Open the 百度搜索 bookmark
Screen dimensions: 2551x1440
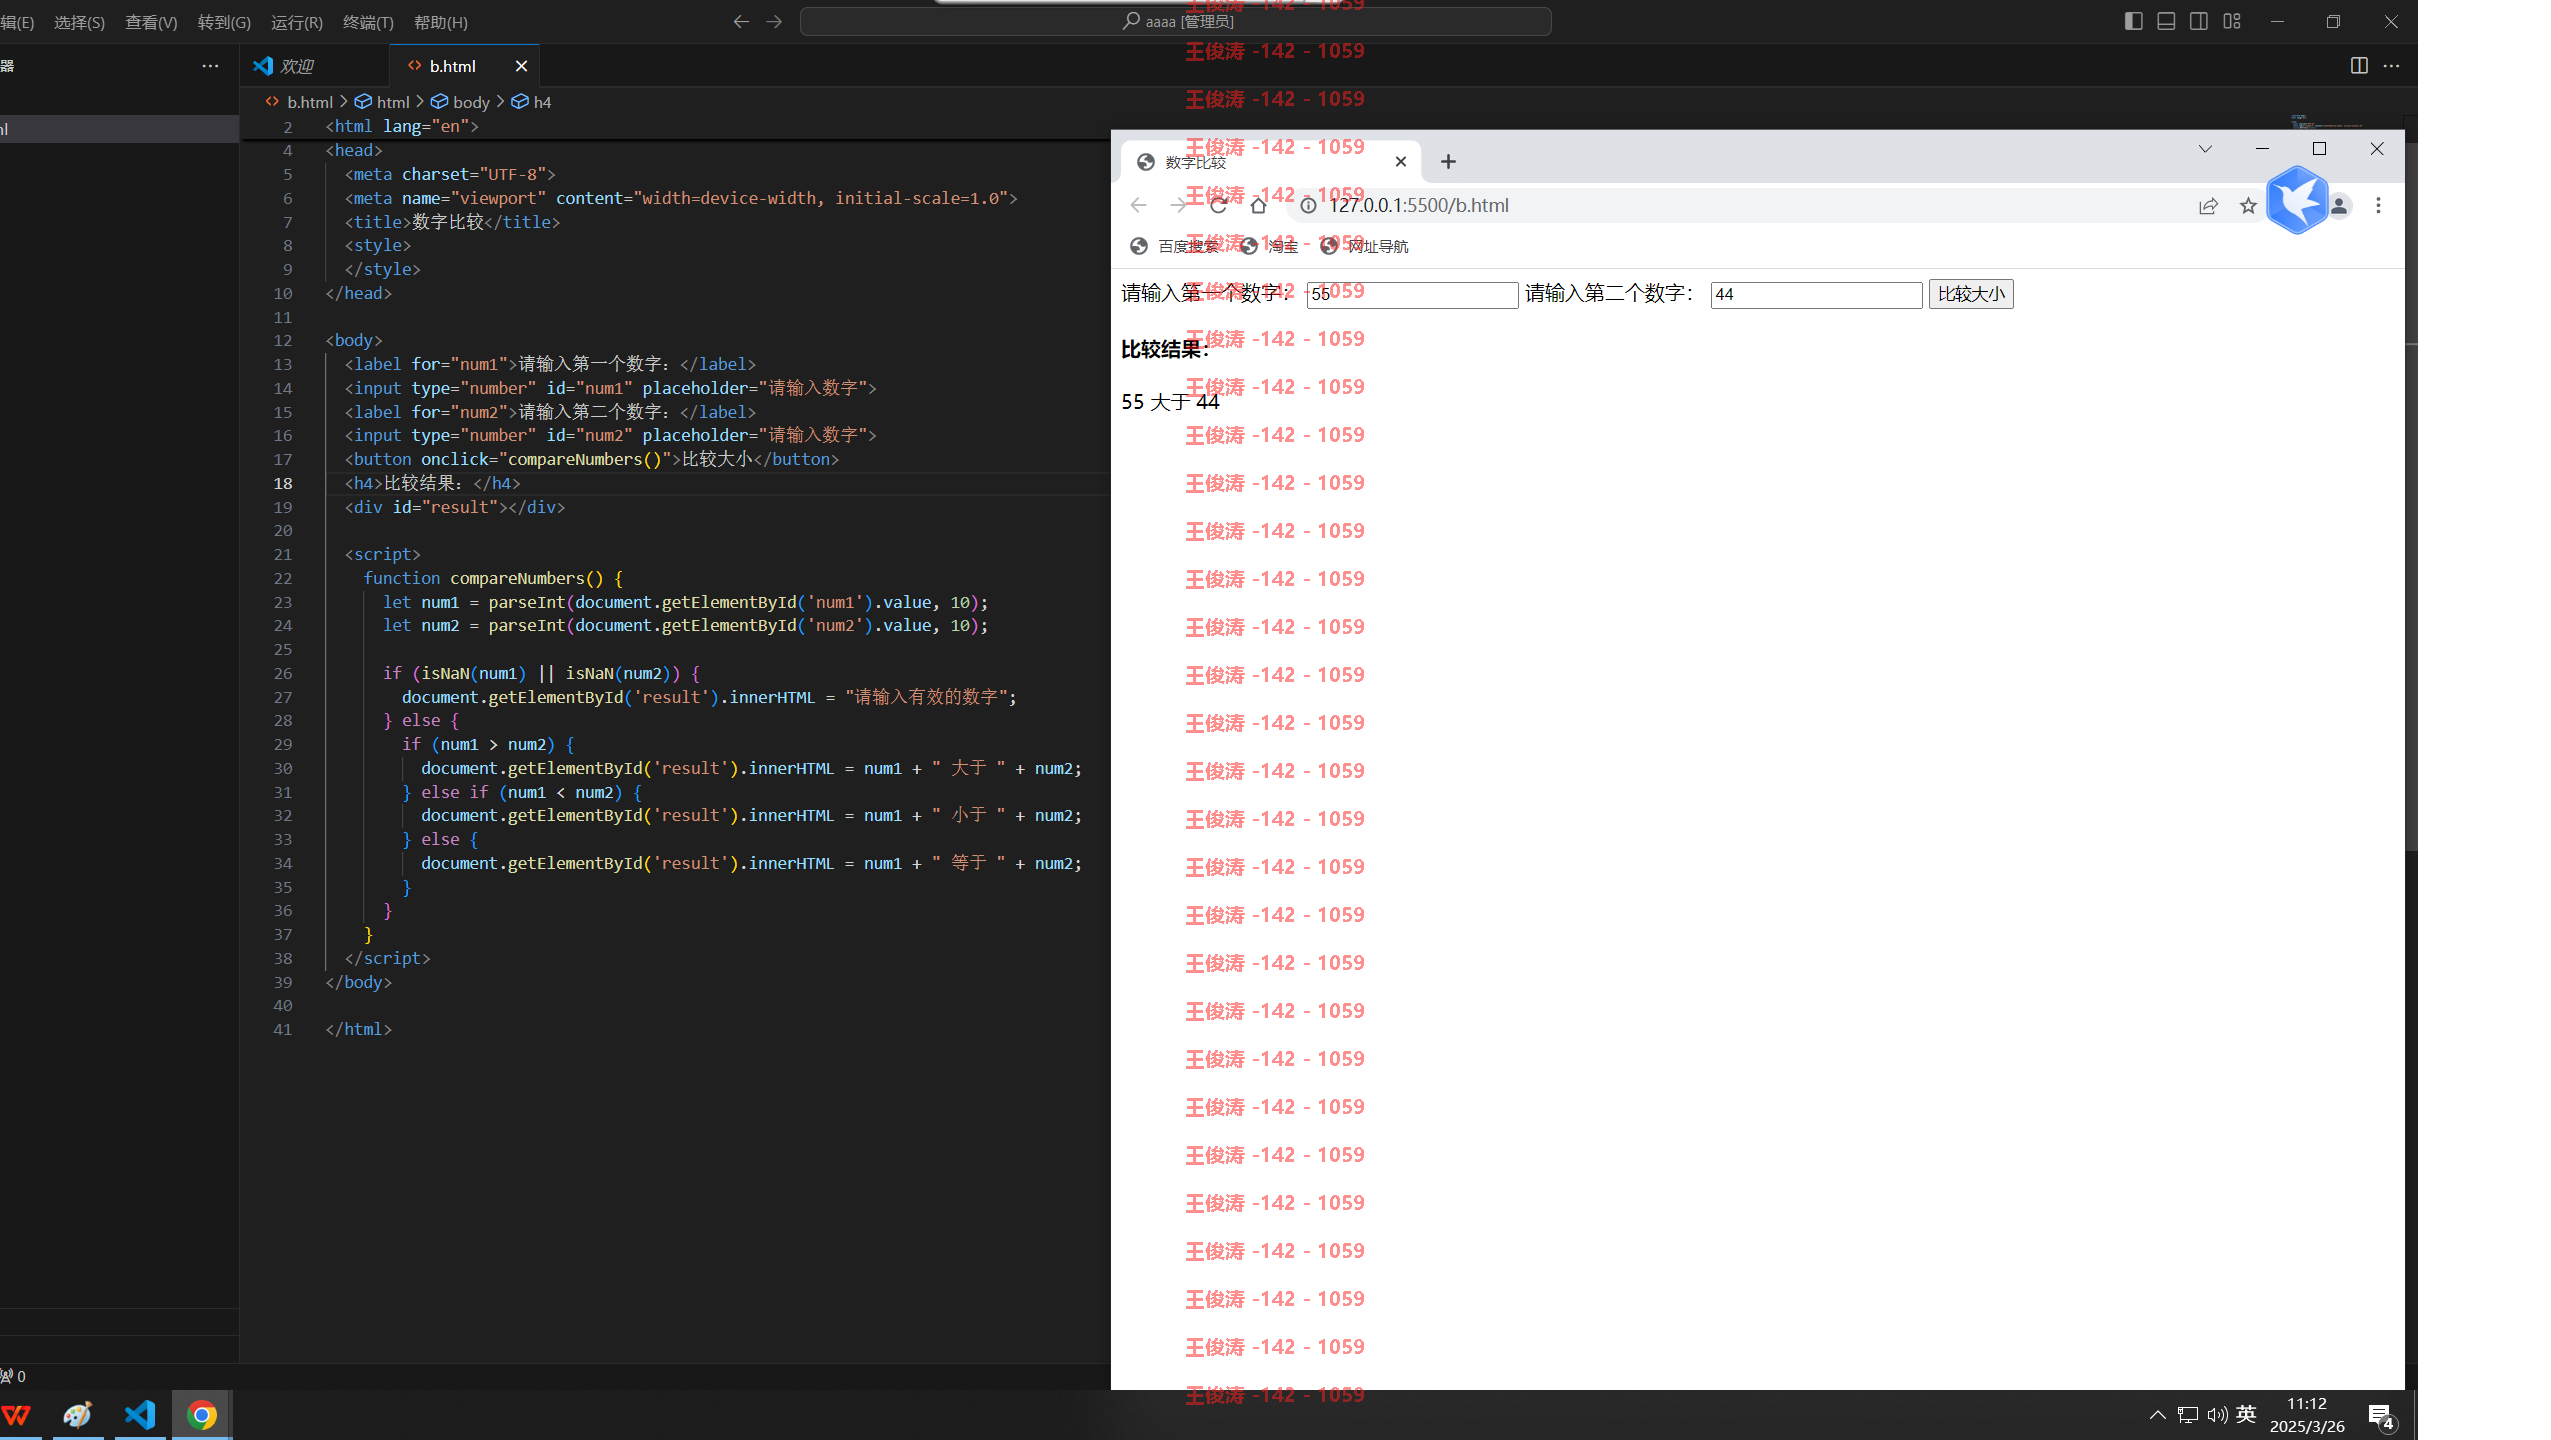tap(1174, 246)
